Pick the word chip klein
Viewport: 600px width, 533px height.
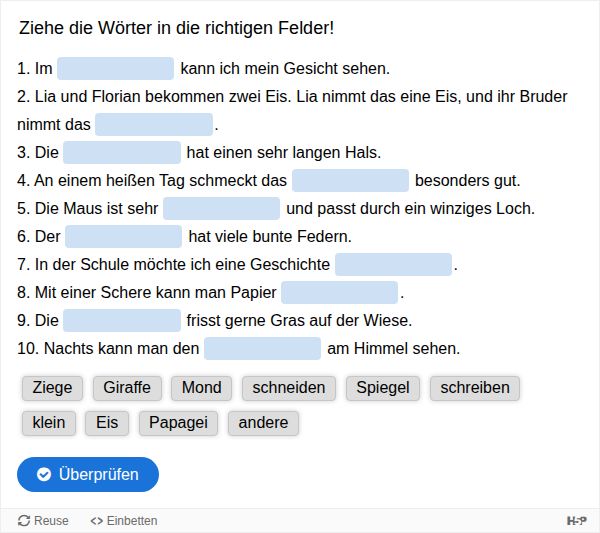click(x=49, y=423)
